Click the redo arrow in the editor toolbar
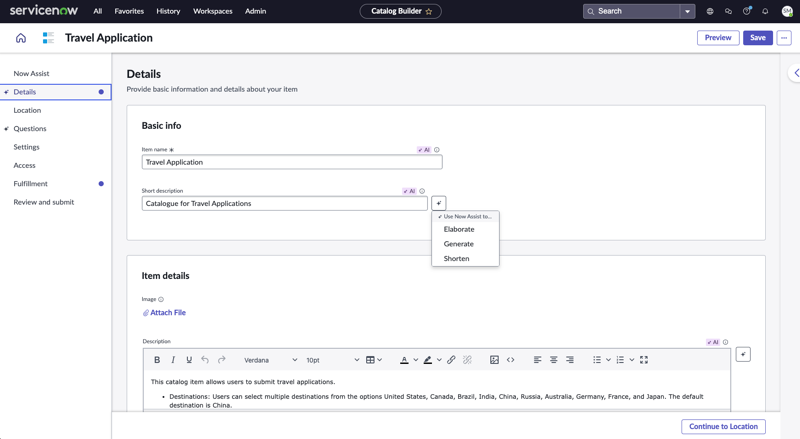Image resolution: width=800 pixels, height=439 pixels. (221, 360)
